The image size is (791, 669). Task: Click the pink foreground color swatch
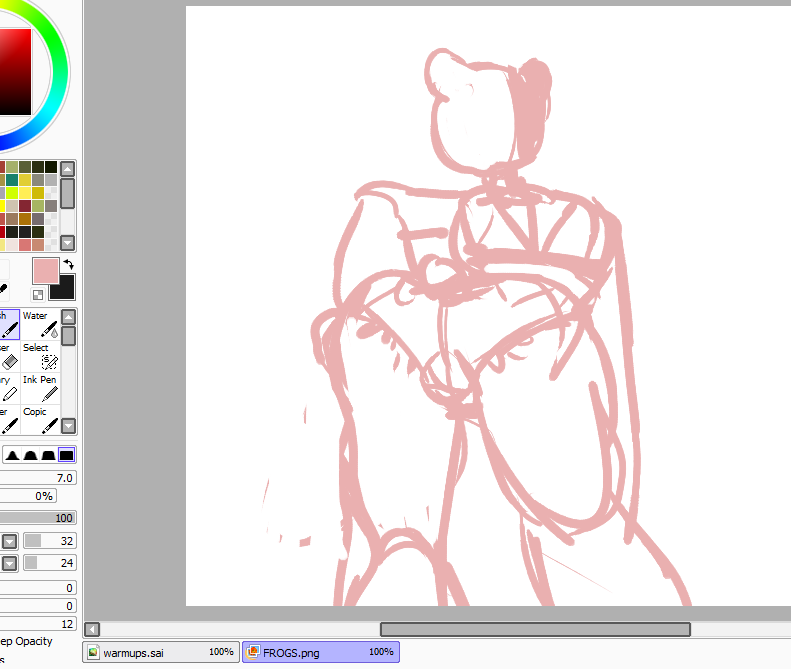click(46, 270)
